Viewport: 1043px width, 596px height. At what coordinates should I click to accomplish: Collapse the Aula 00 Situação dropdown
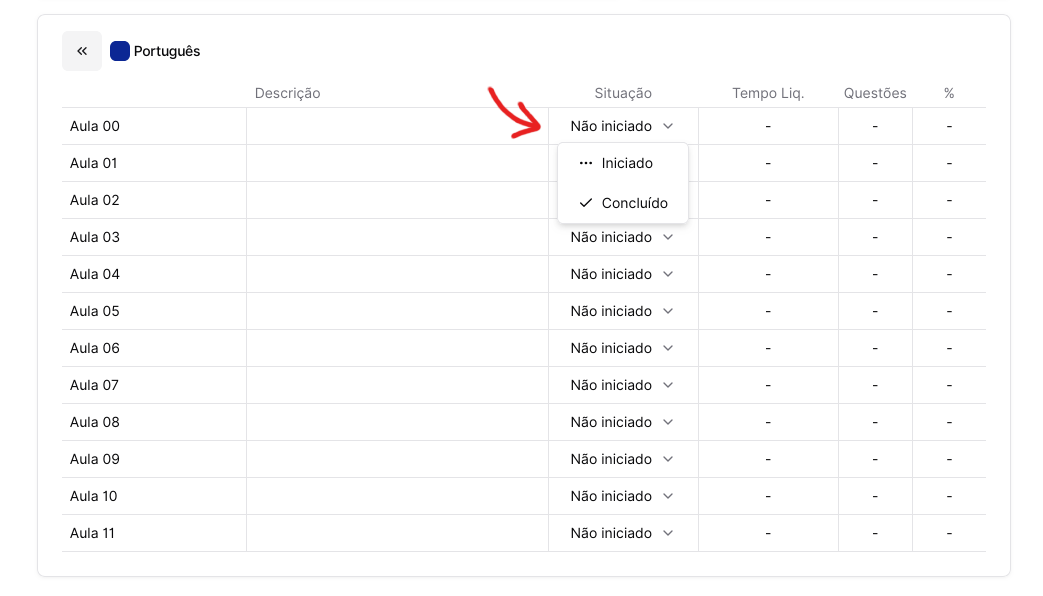coord(622,126)
